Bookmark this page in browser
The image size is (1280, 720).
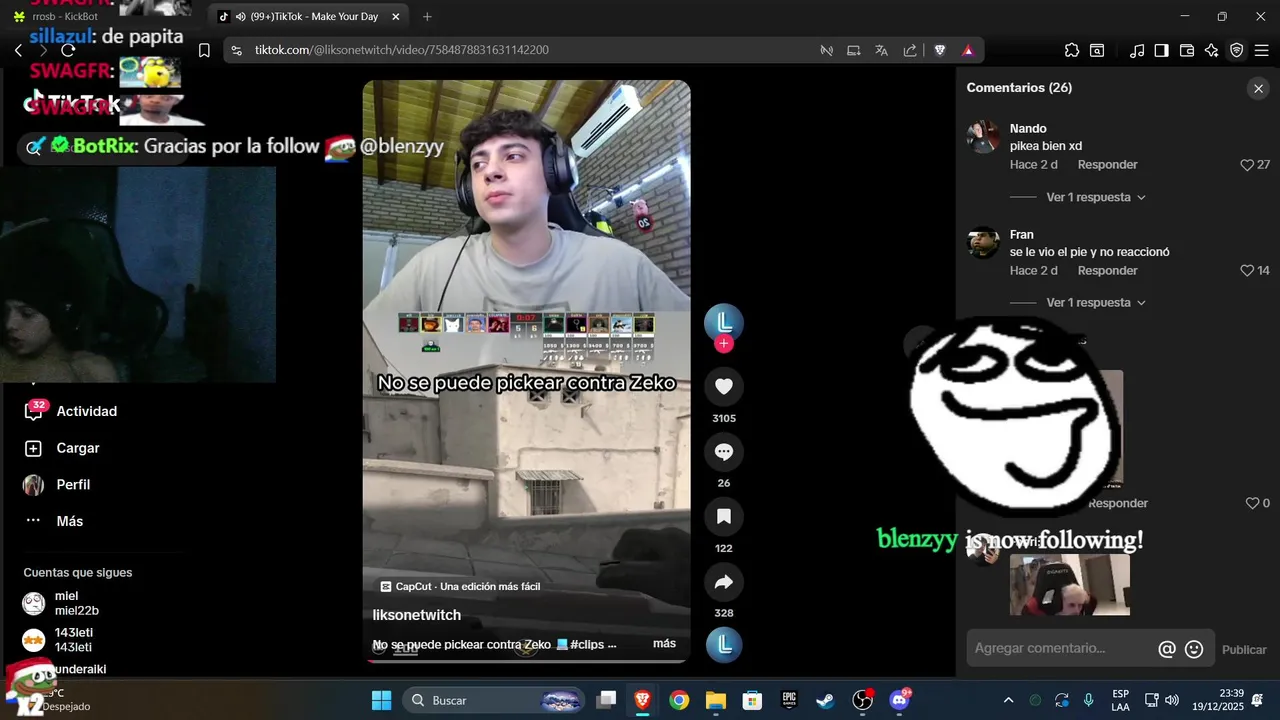click(204, 50)
